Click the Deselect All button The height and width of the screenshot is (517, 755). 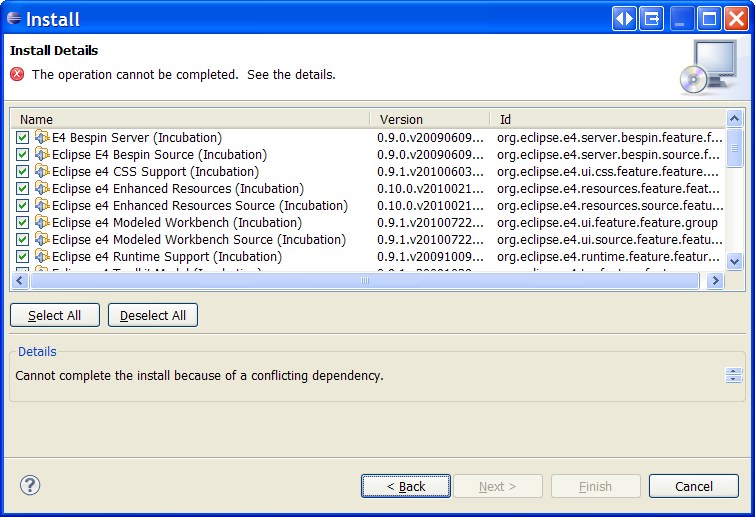click(x=153, y=315)
